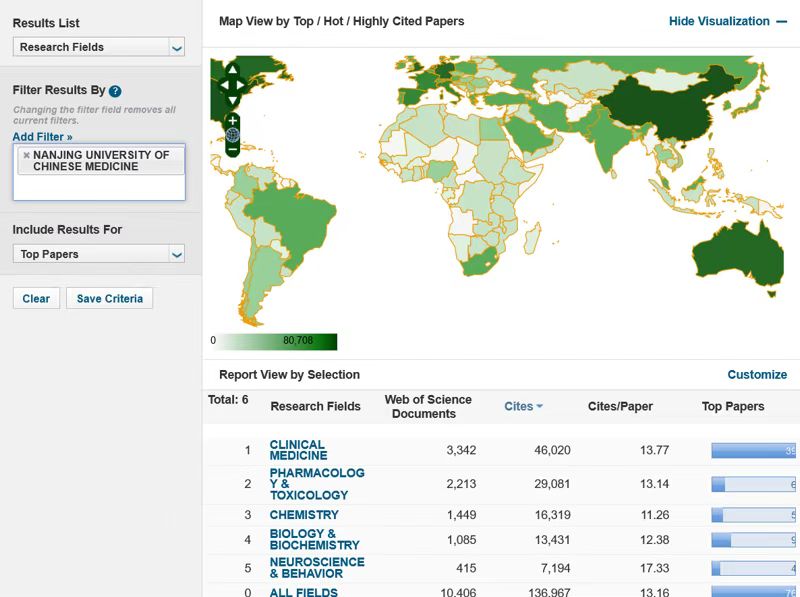800x597 pixels.
Task: Open Filter Results By help icon
Action: tap(115, 91)
